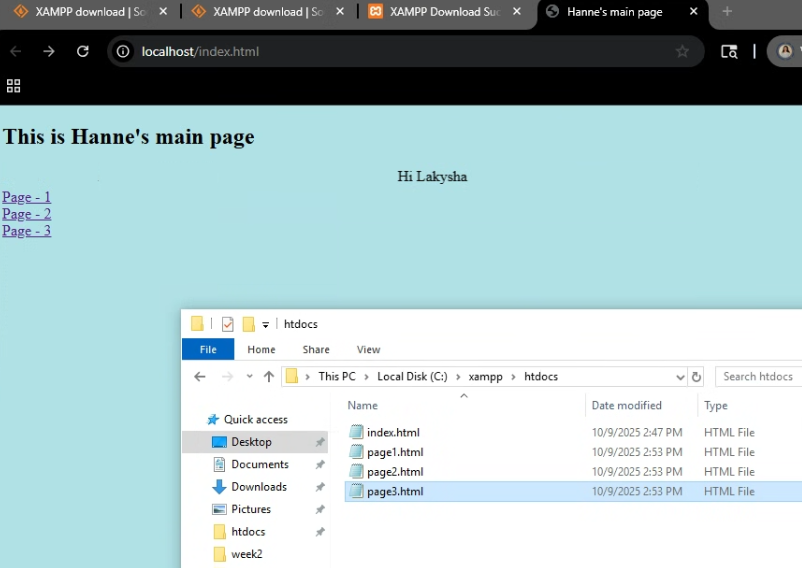Viewport: 802px width, 568px height.
Task: Click the Properties icon in Explorer title bar
Action: pos(227,324)
